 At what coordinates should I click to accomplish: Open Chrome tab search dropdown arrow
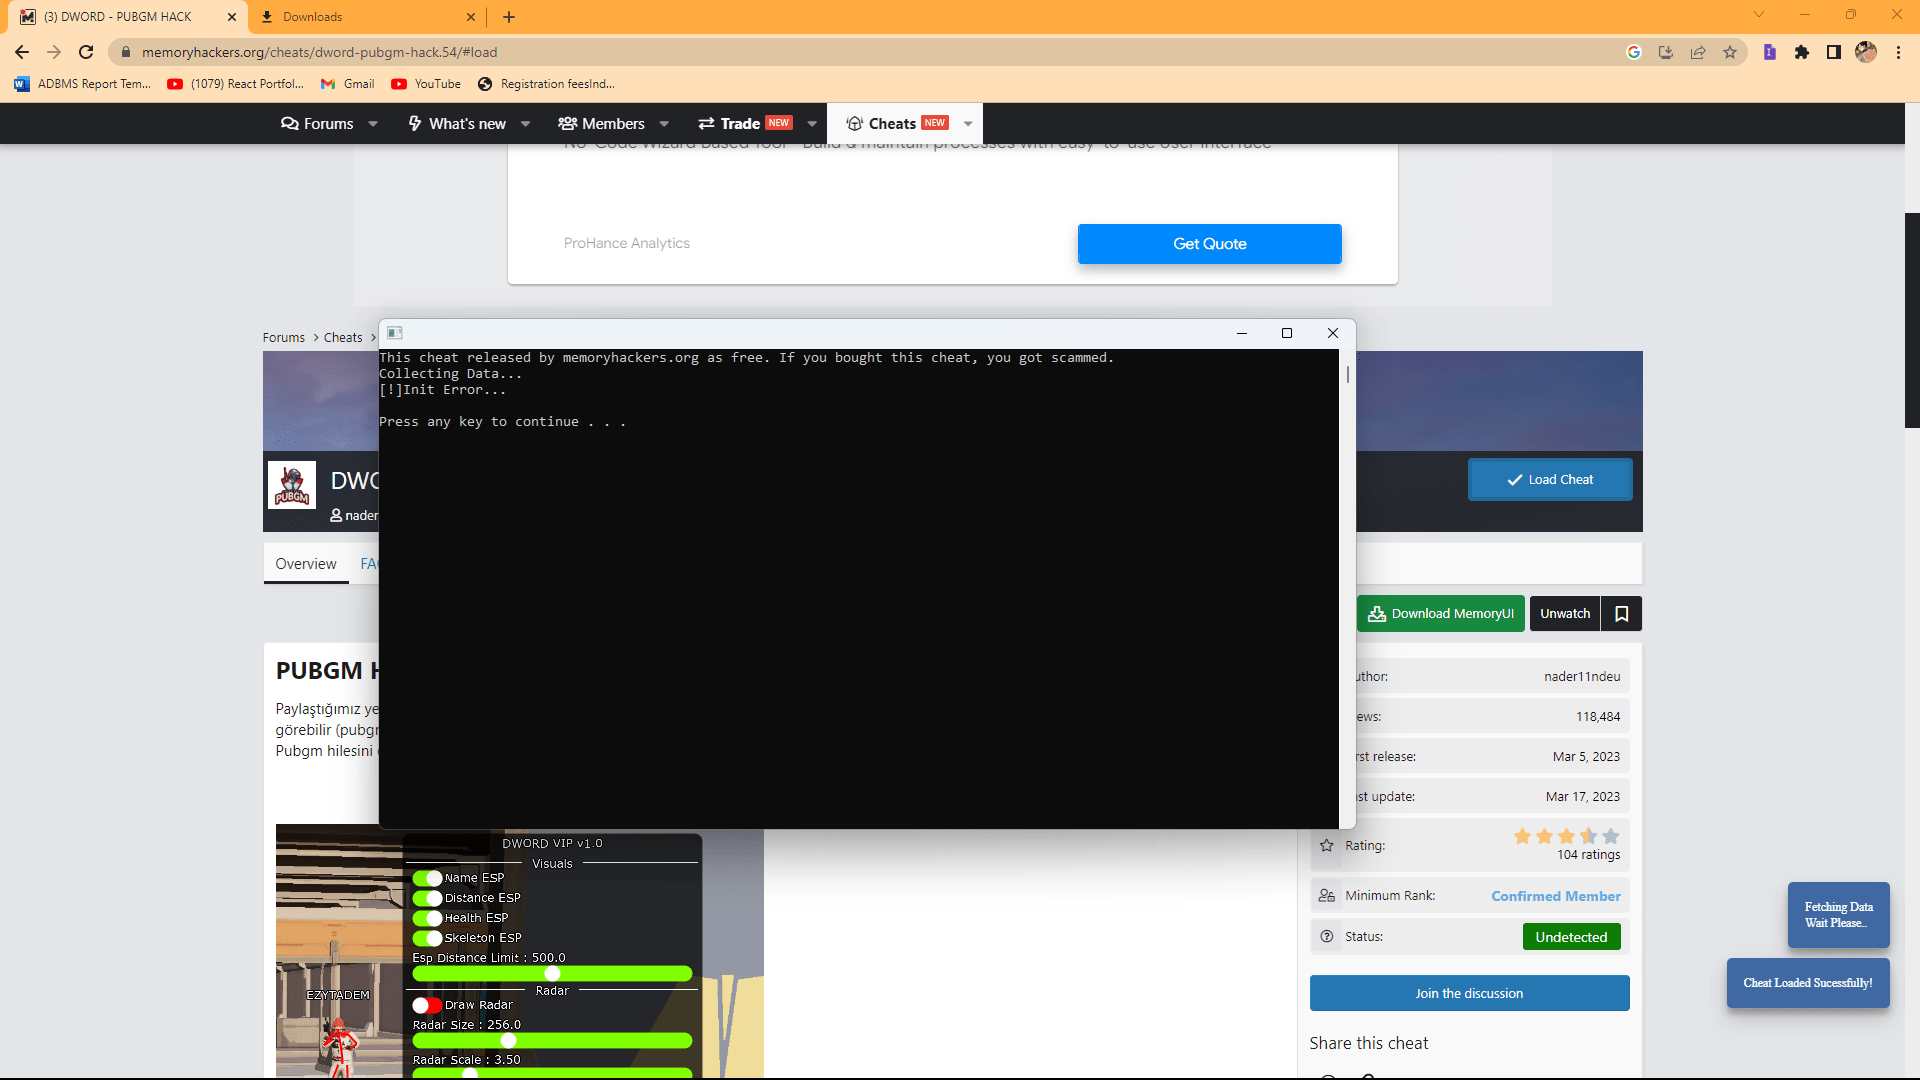[x=1759, y=15]
